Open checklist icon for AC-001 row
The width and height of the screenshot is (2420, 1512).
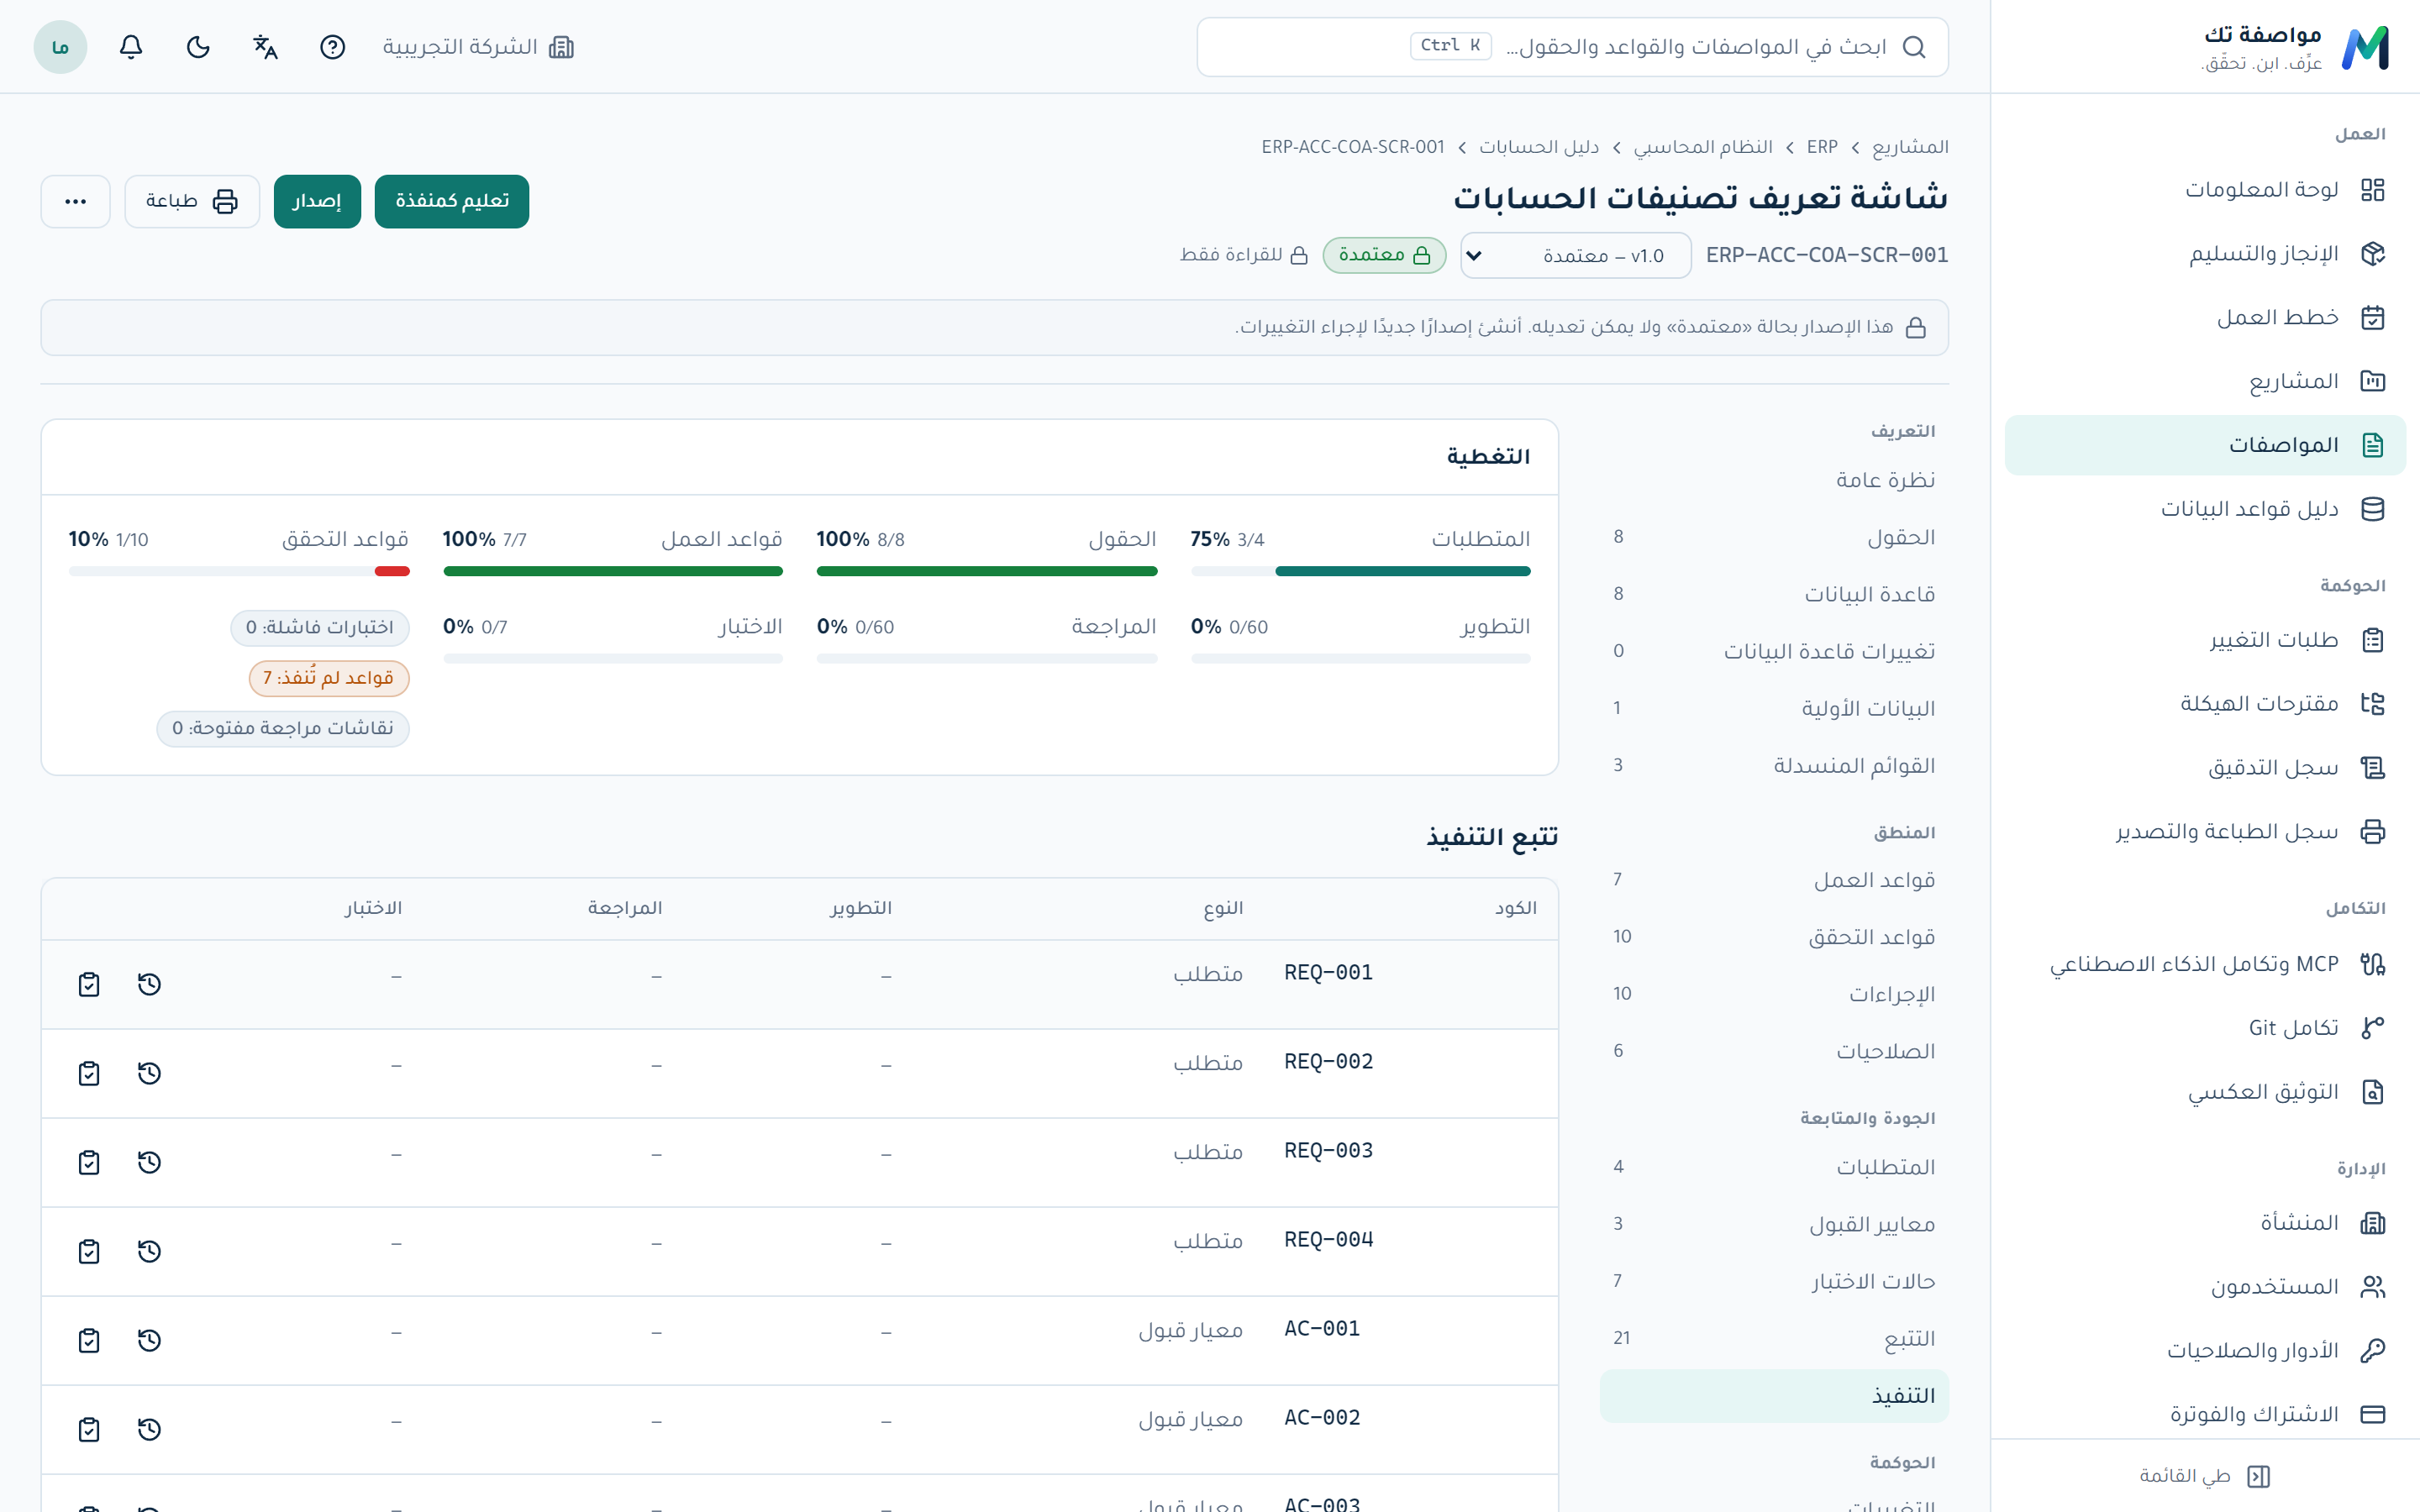(89, 1340)
